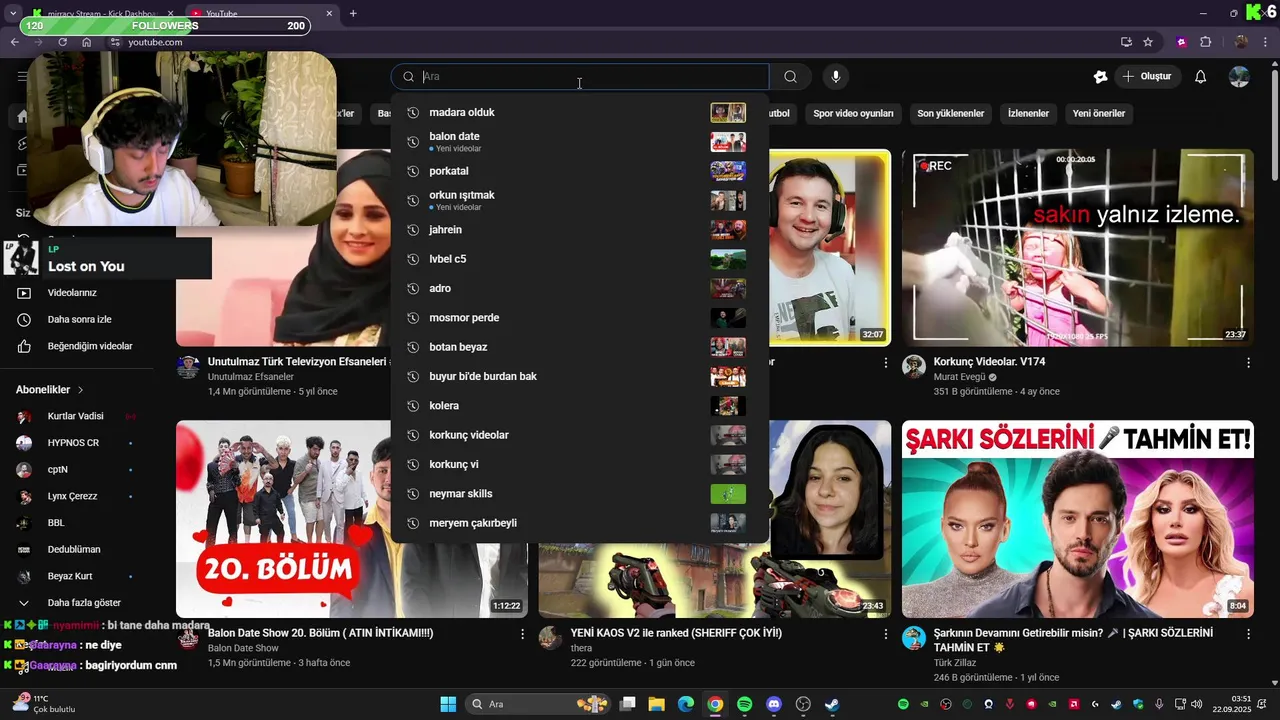This screenshot has width=1280, height=720.
Task: Open 'Videolarınız' in the sidebar
Action: tap(72, 293)
